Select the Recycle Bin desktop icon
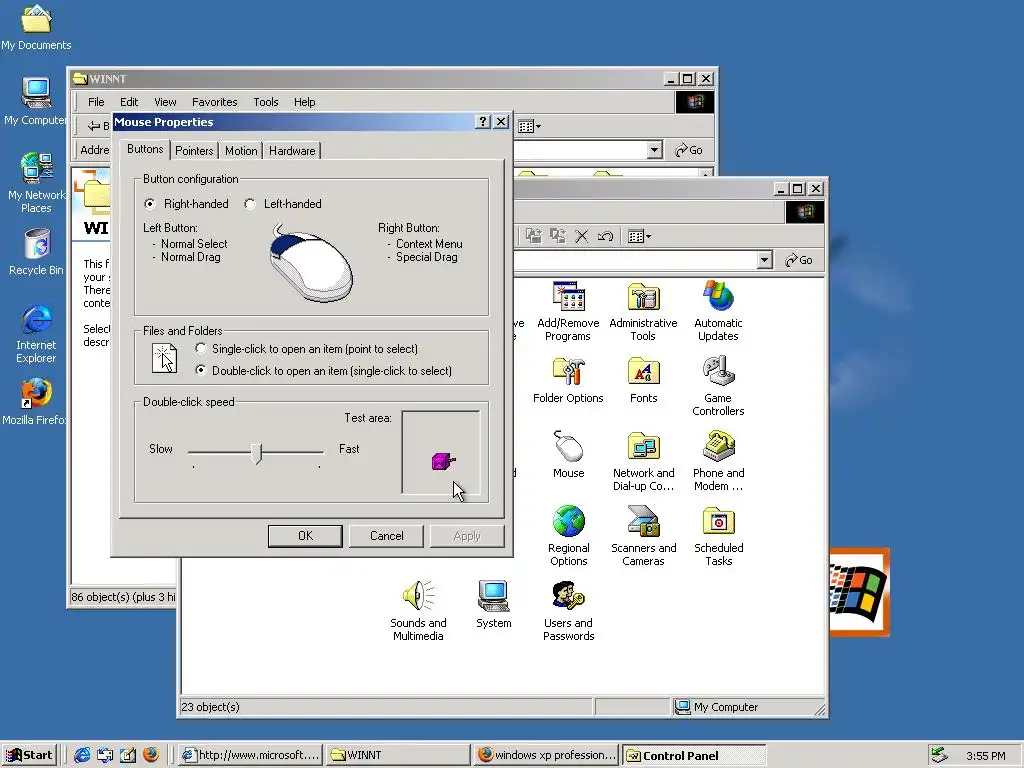Screen dimensions: 1024x768 [37, 244]
